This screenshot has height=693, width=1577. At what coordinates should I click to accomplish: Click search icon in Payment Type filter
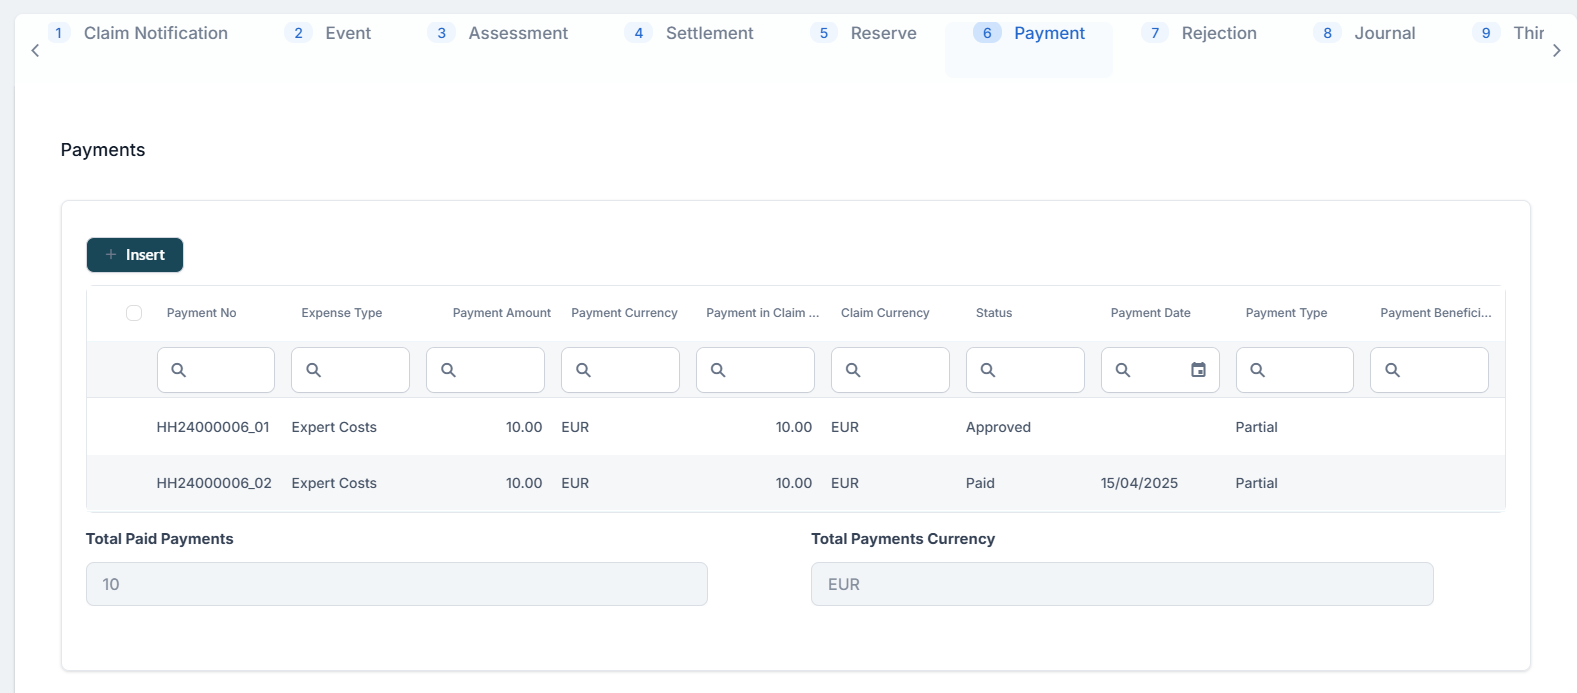[1258, 370]
